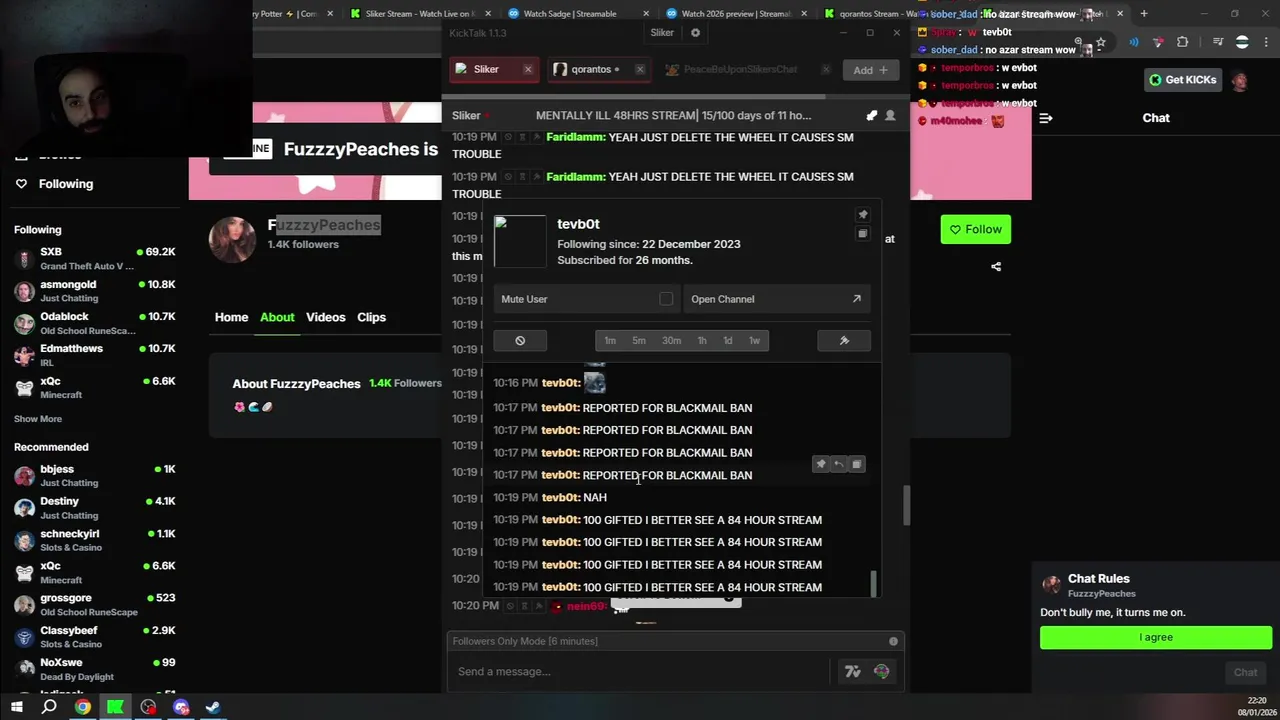Open Channel of tevb0t
Viewport: 1280px width, 720px height.
(x=776, y=299)
